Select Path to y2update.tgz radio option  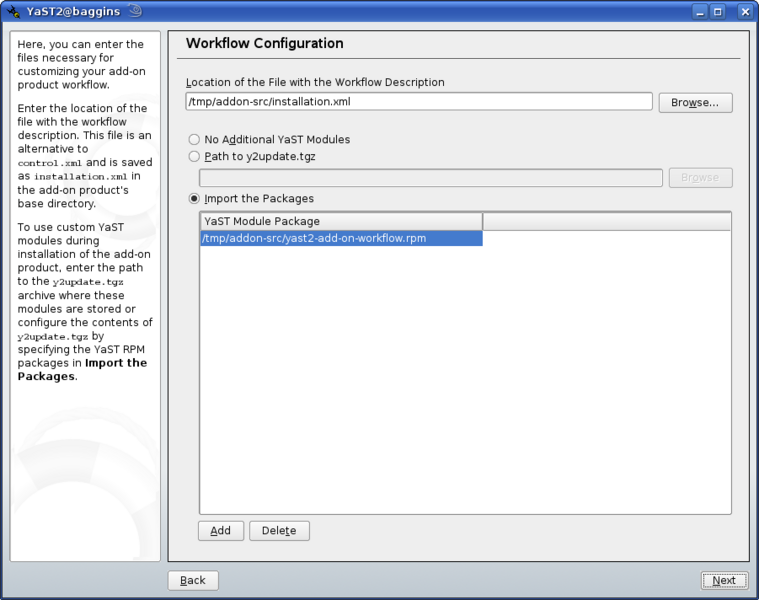(194, 157)
